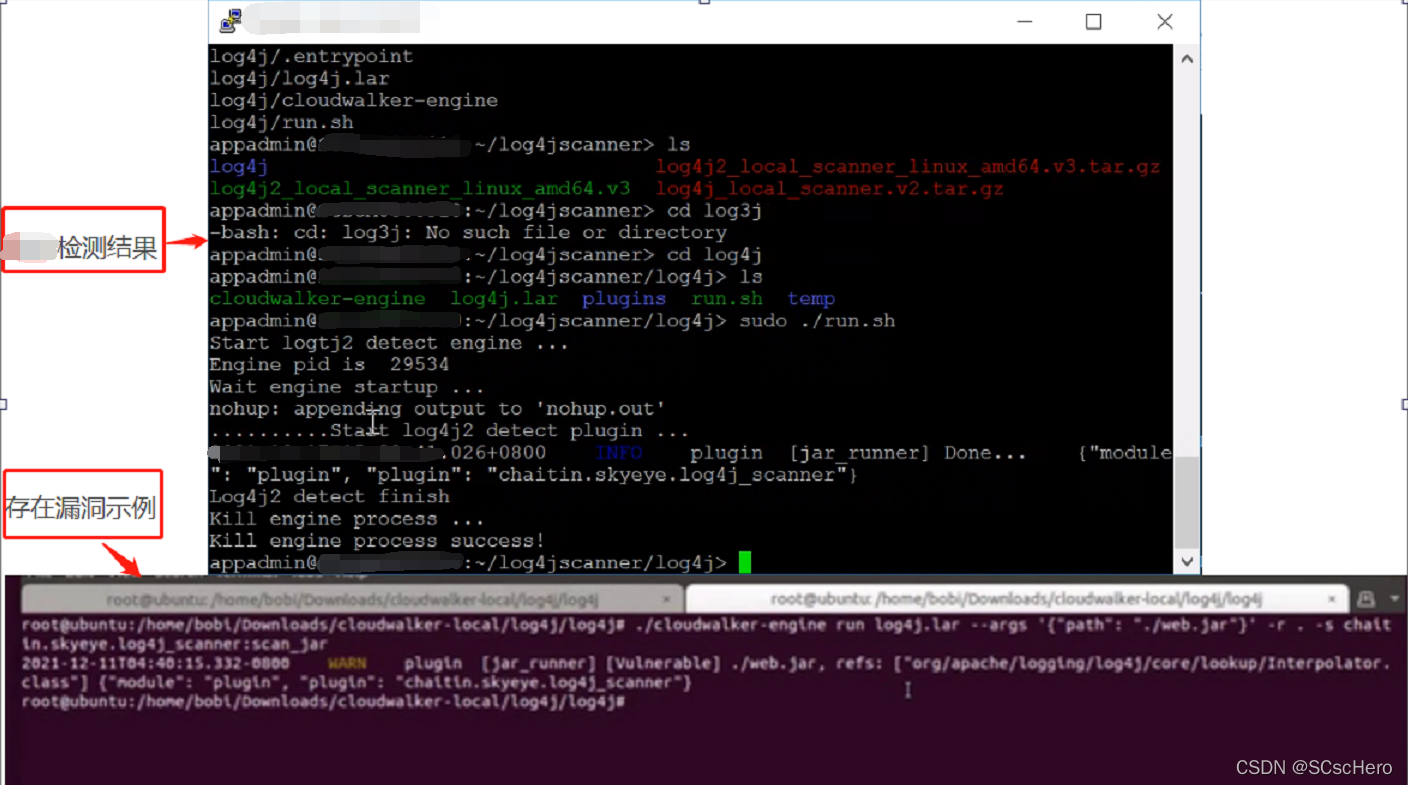This screenshot has height=785, width=1408.
Task: Maximize the PuTTY terminal window
Action: pos(1093,22)
